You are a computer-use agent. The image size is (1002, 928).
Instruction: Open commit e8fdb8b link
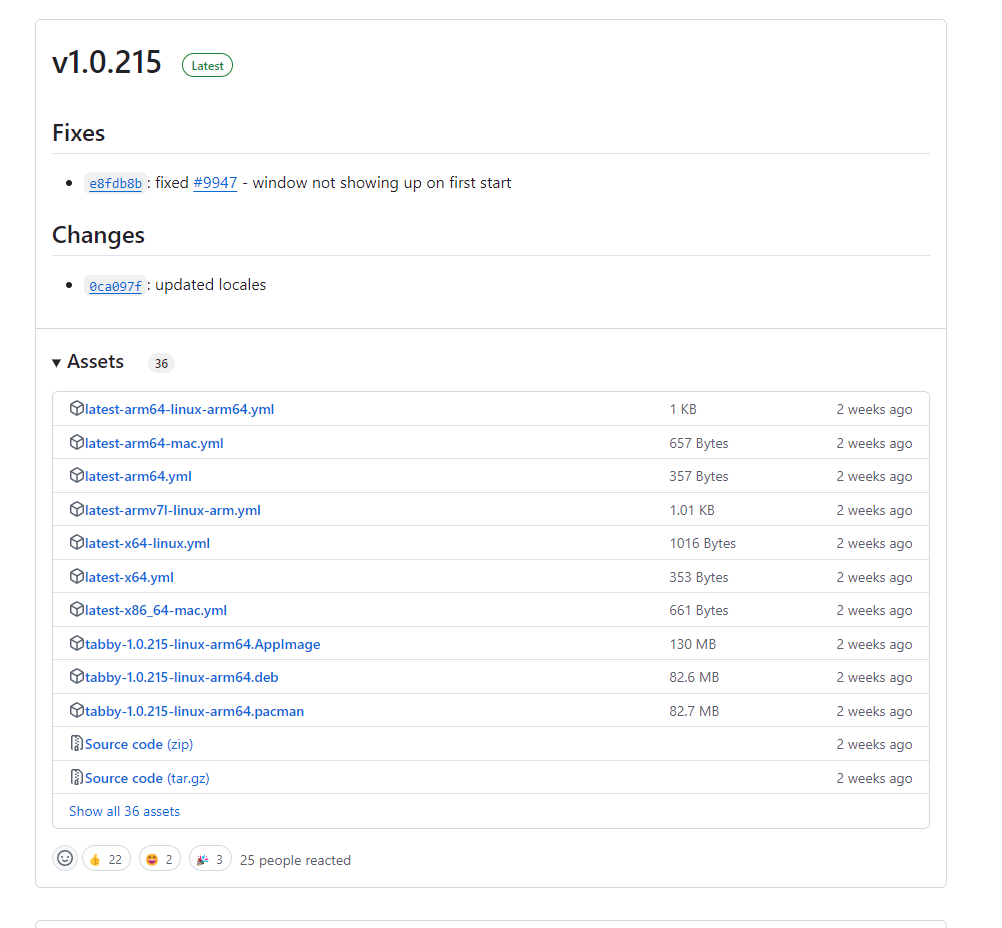pyautogui.click(x=116, y=183)
